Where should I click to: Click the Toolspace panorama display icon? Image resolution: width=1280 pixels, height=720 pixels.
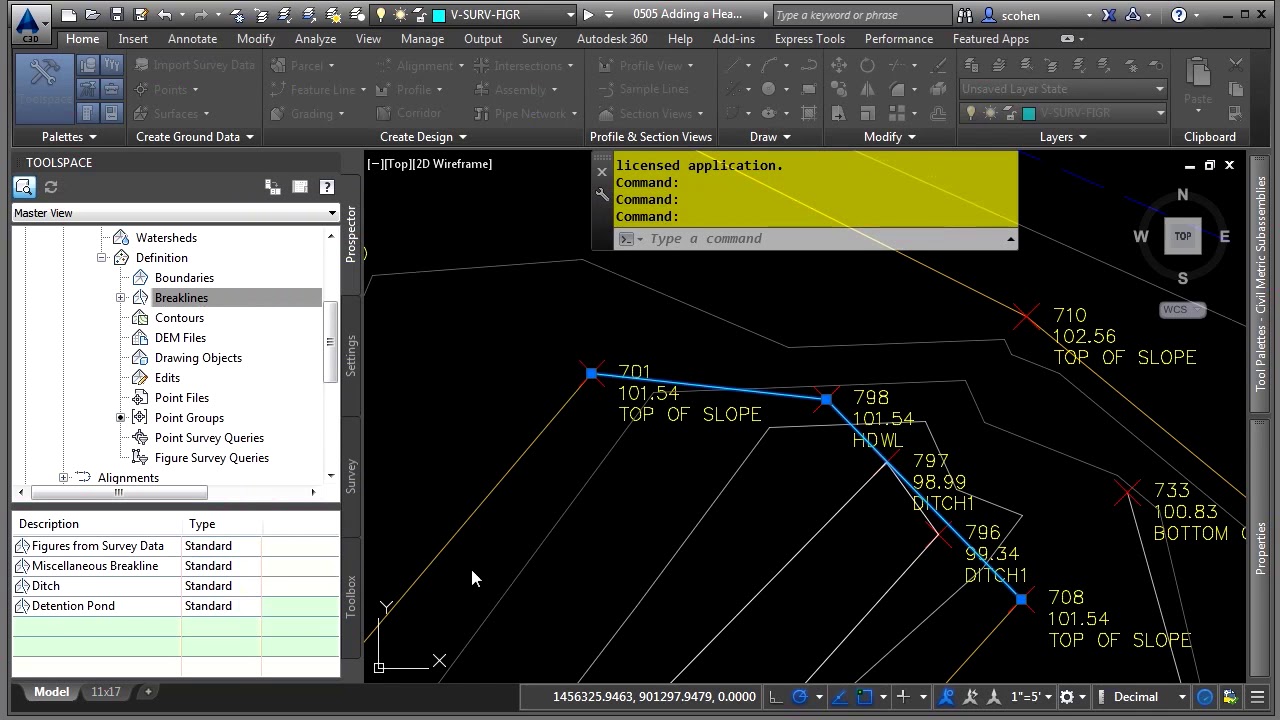pos(299,187)
